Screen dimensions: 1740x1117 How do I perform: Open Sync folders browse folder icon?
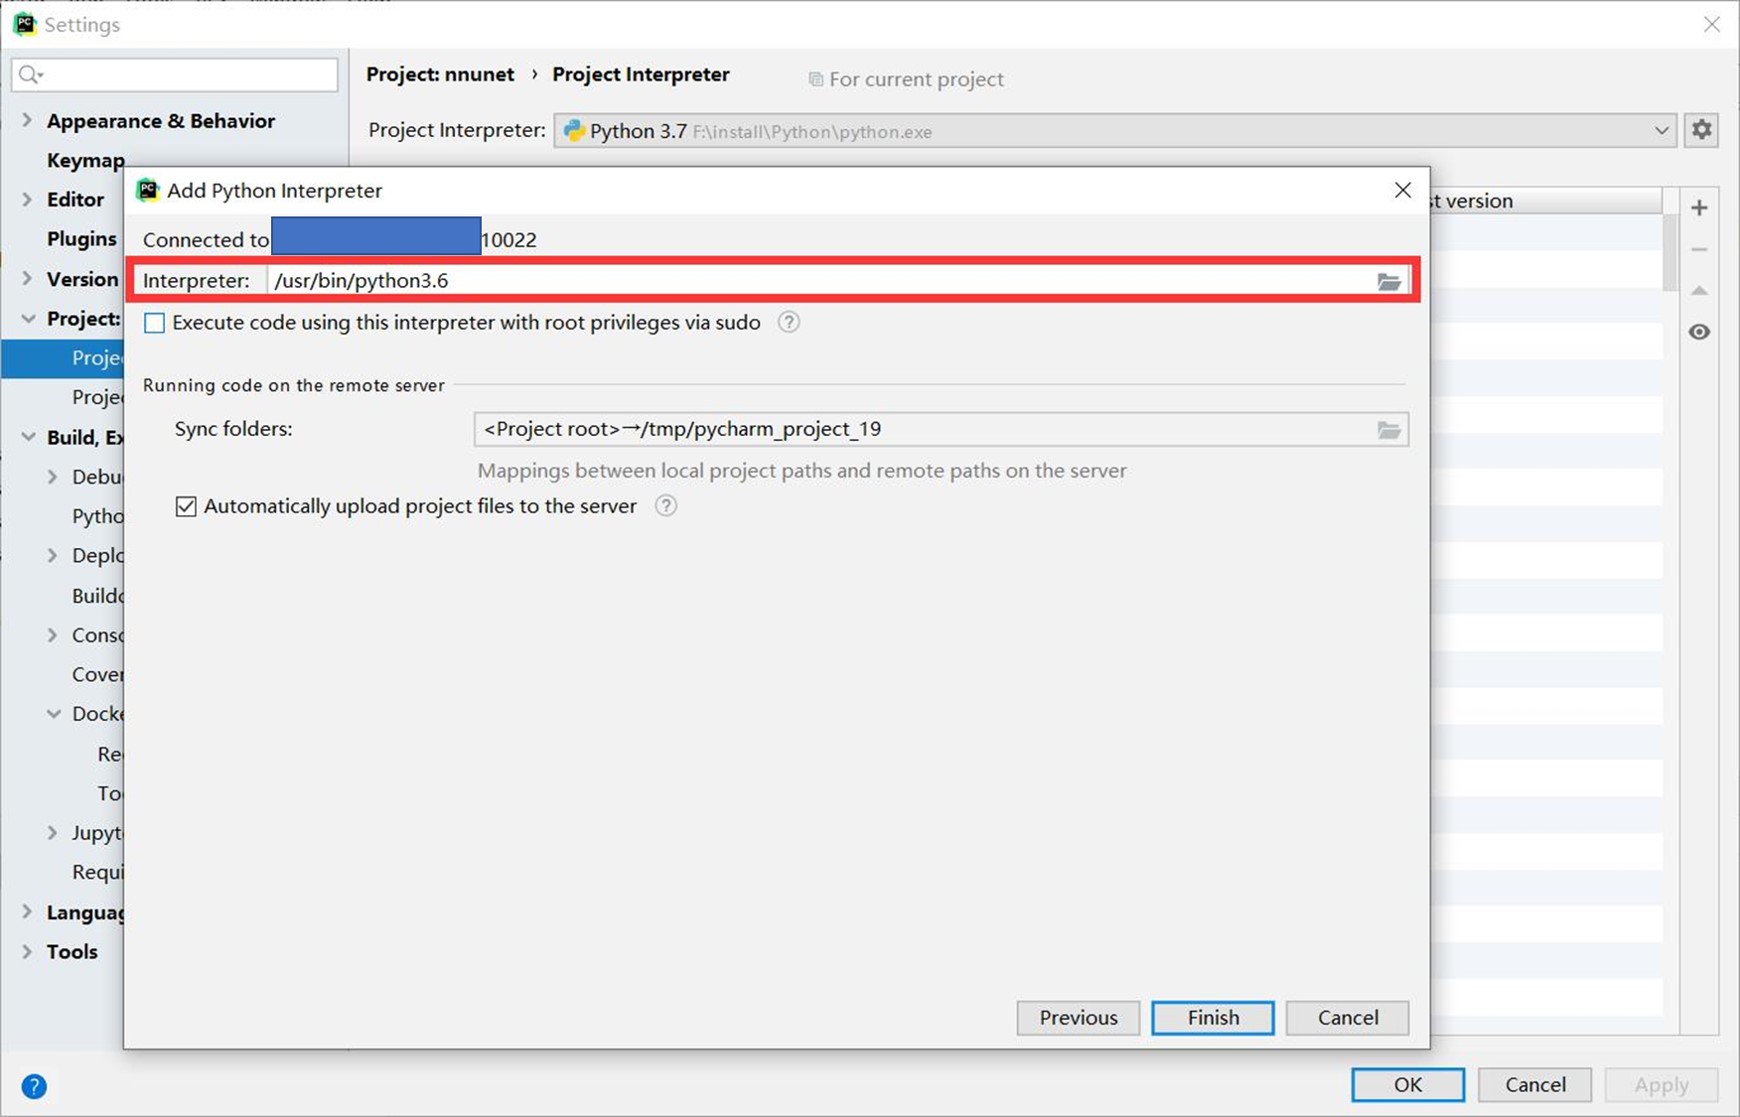(x=1389, y=430)
